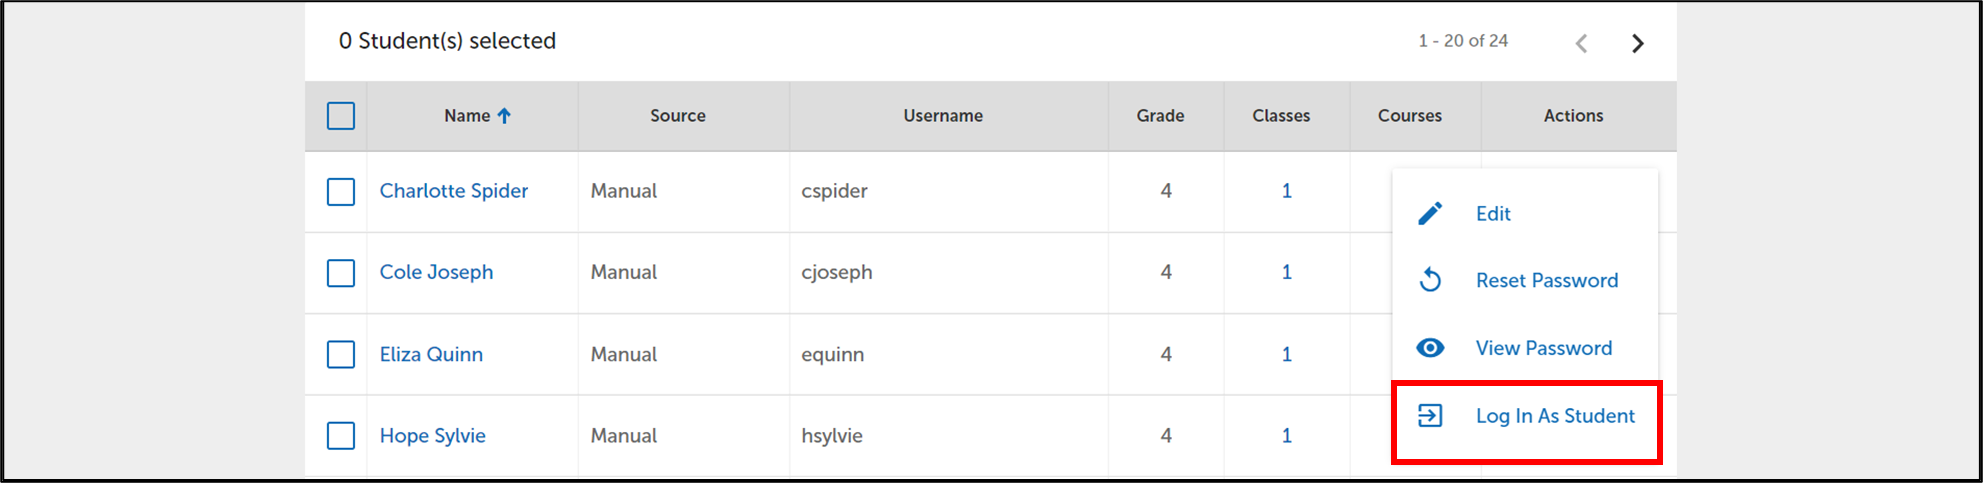The image size is (1983, 483).
Task: Click Cole Joseph's classes count link
Action: 1286,272
